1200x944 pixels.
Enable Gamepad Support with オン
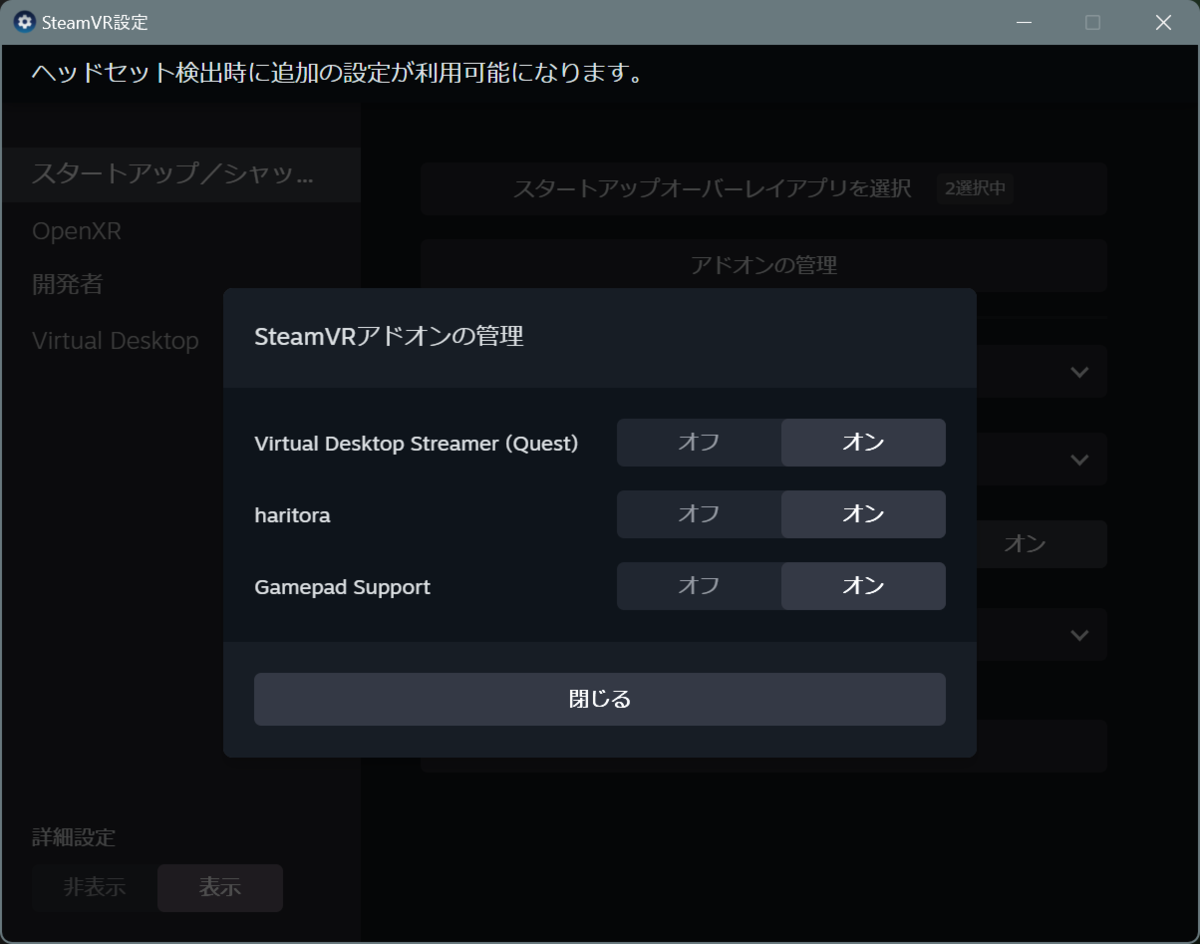tap(863, 586)
